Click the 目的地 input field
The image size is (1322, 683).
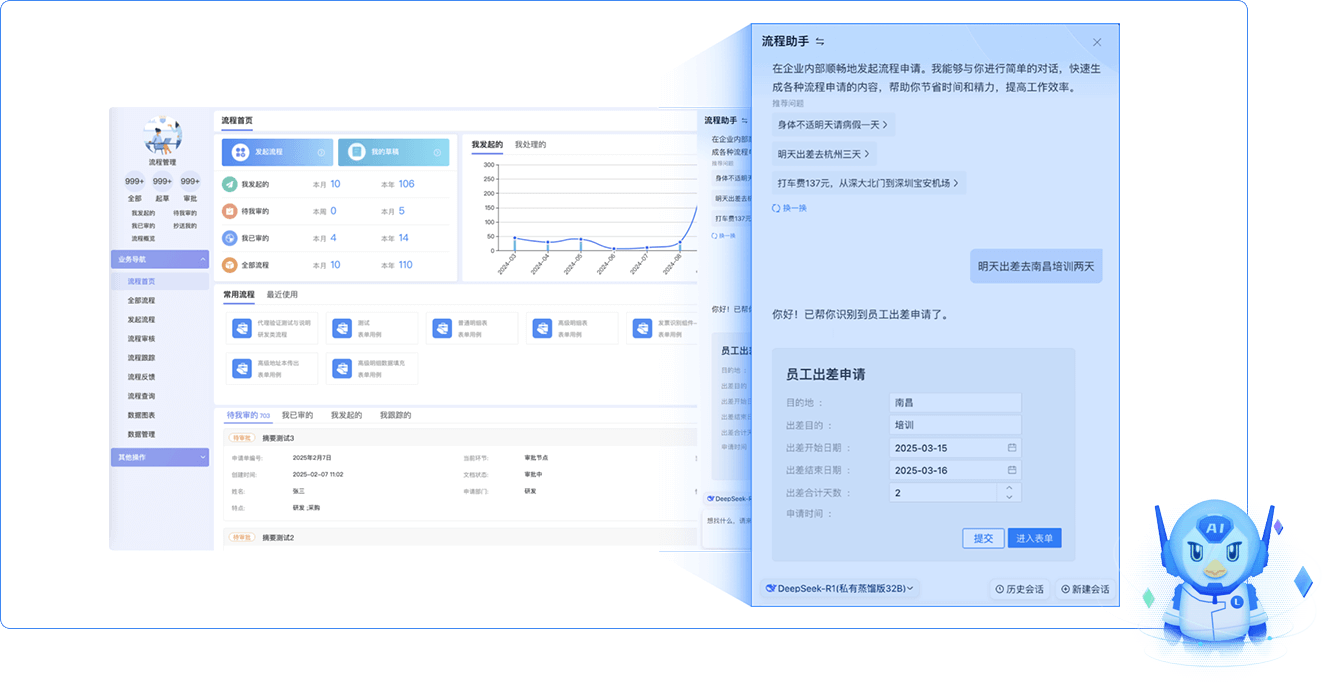coord(954,403)
